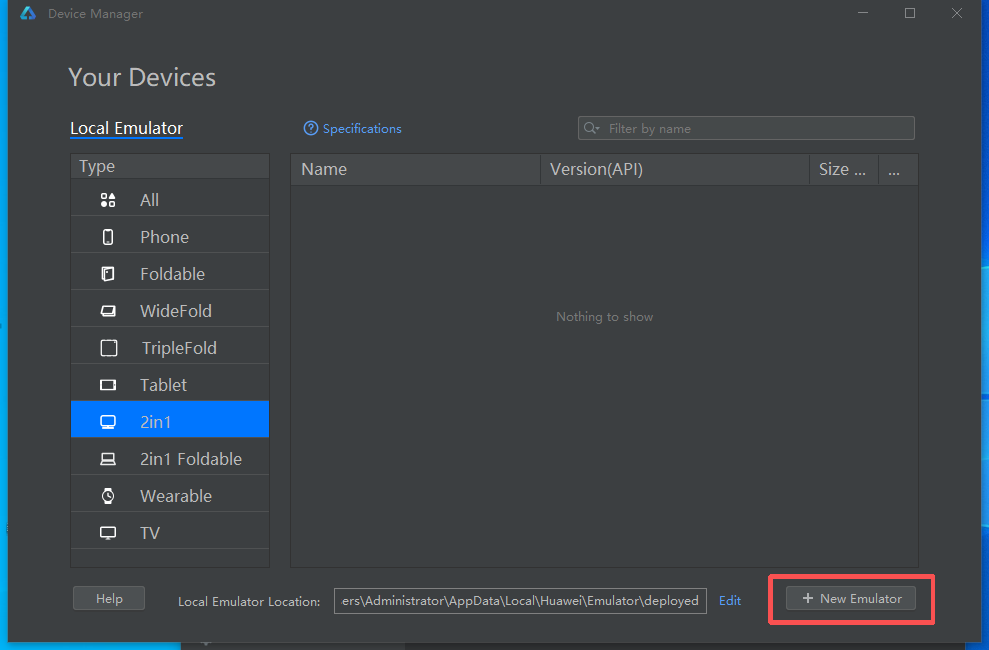Choose the Tablet device icon
This screenshot has width=989, height=650.
108,385
